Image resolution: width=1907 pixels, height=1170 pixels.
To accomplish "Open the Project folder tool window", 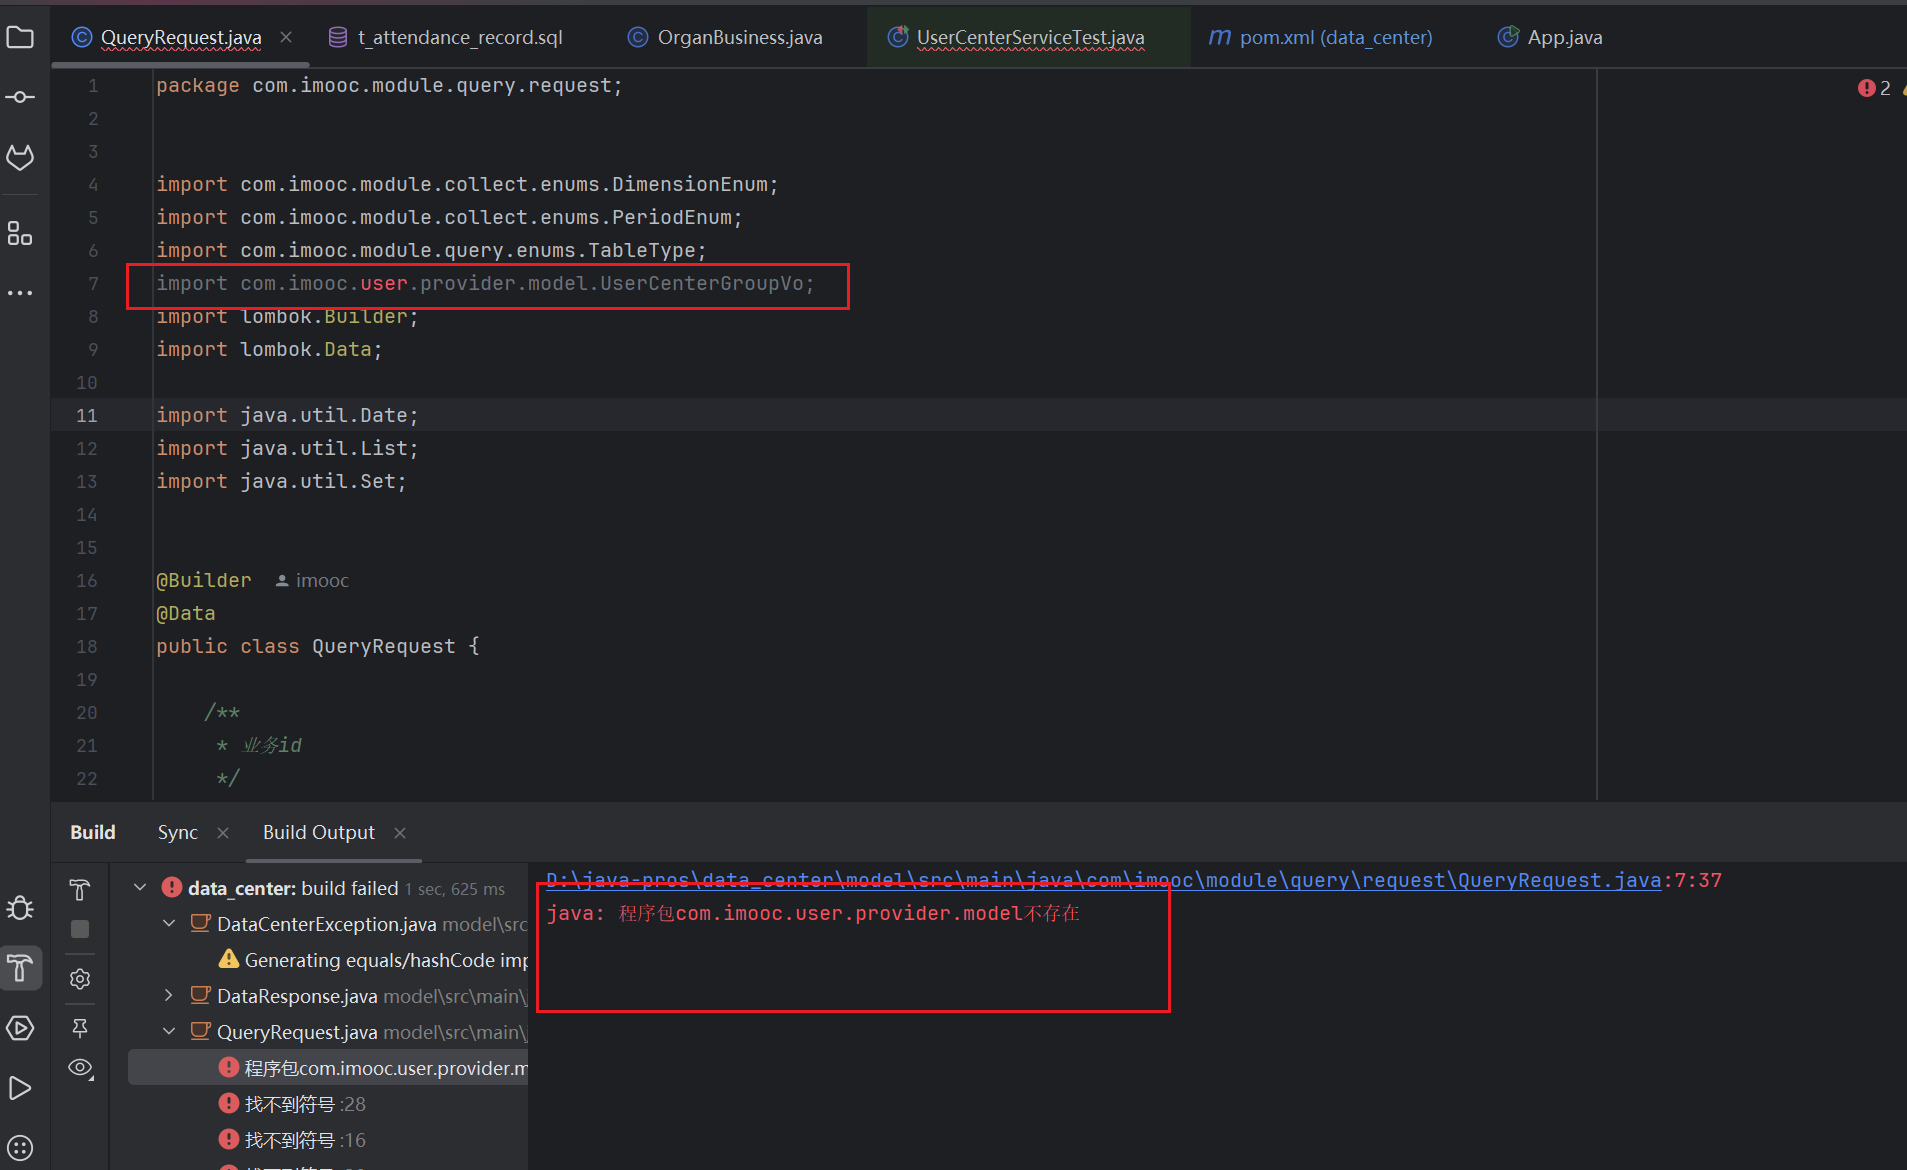I will (x=20, y=38).
